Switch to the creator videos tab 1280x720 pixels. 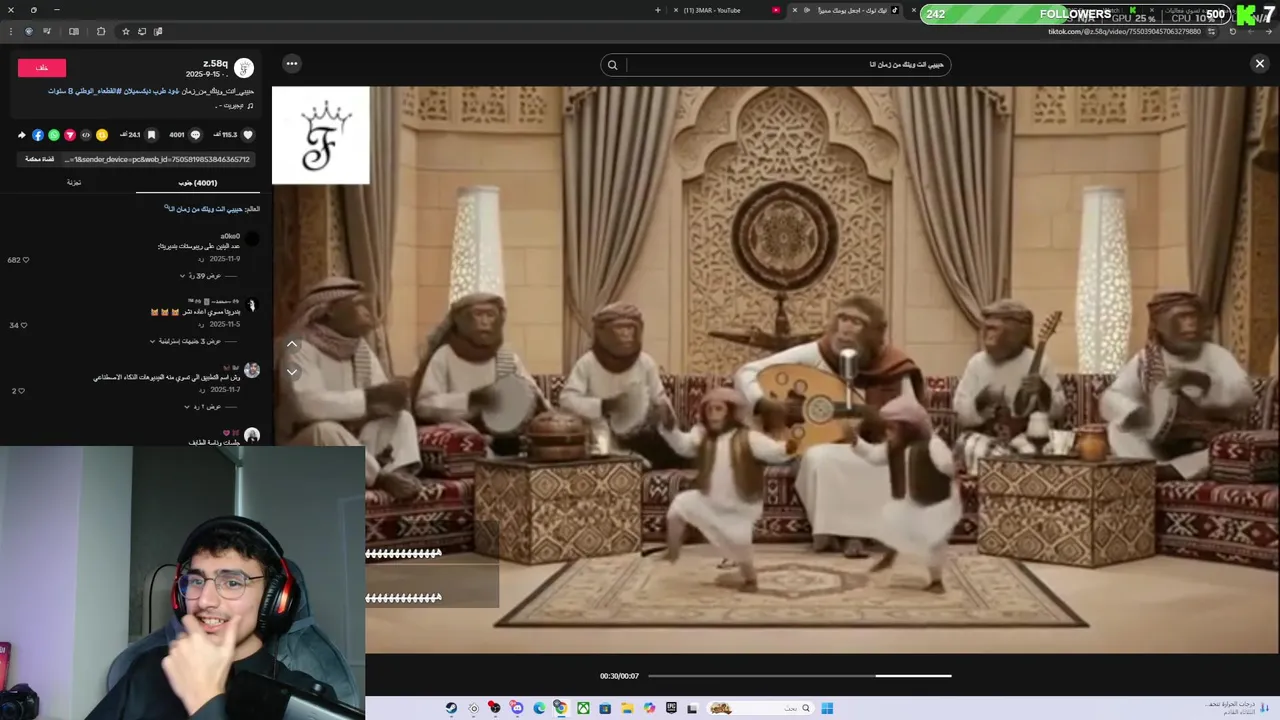click(74, 183)
